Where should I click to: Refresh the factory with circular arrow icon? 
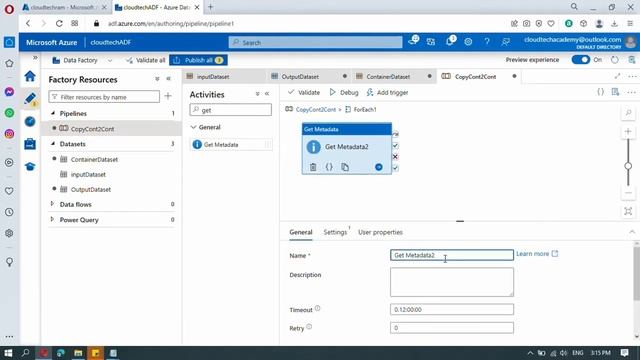[615, 60]
